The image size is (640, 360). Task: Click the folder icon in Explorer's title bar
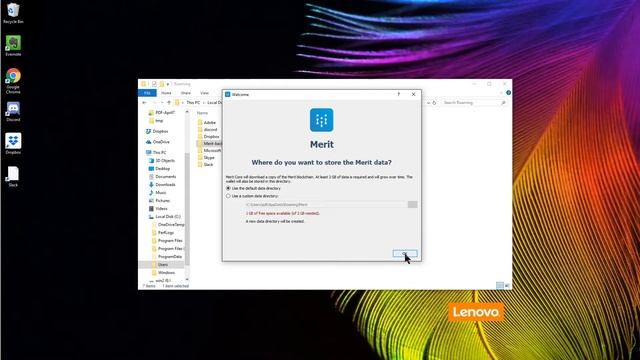click(143, 84)
